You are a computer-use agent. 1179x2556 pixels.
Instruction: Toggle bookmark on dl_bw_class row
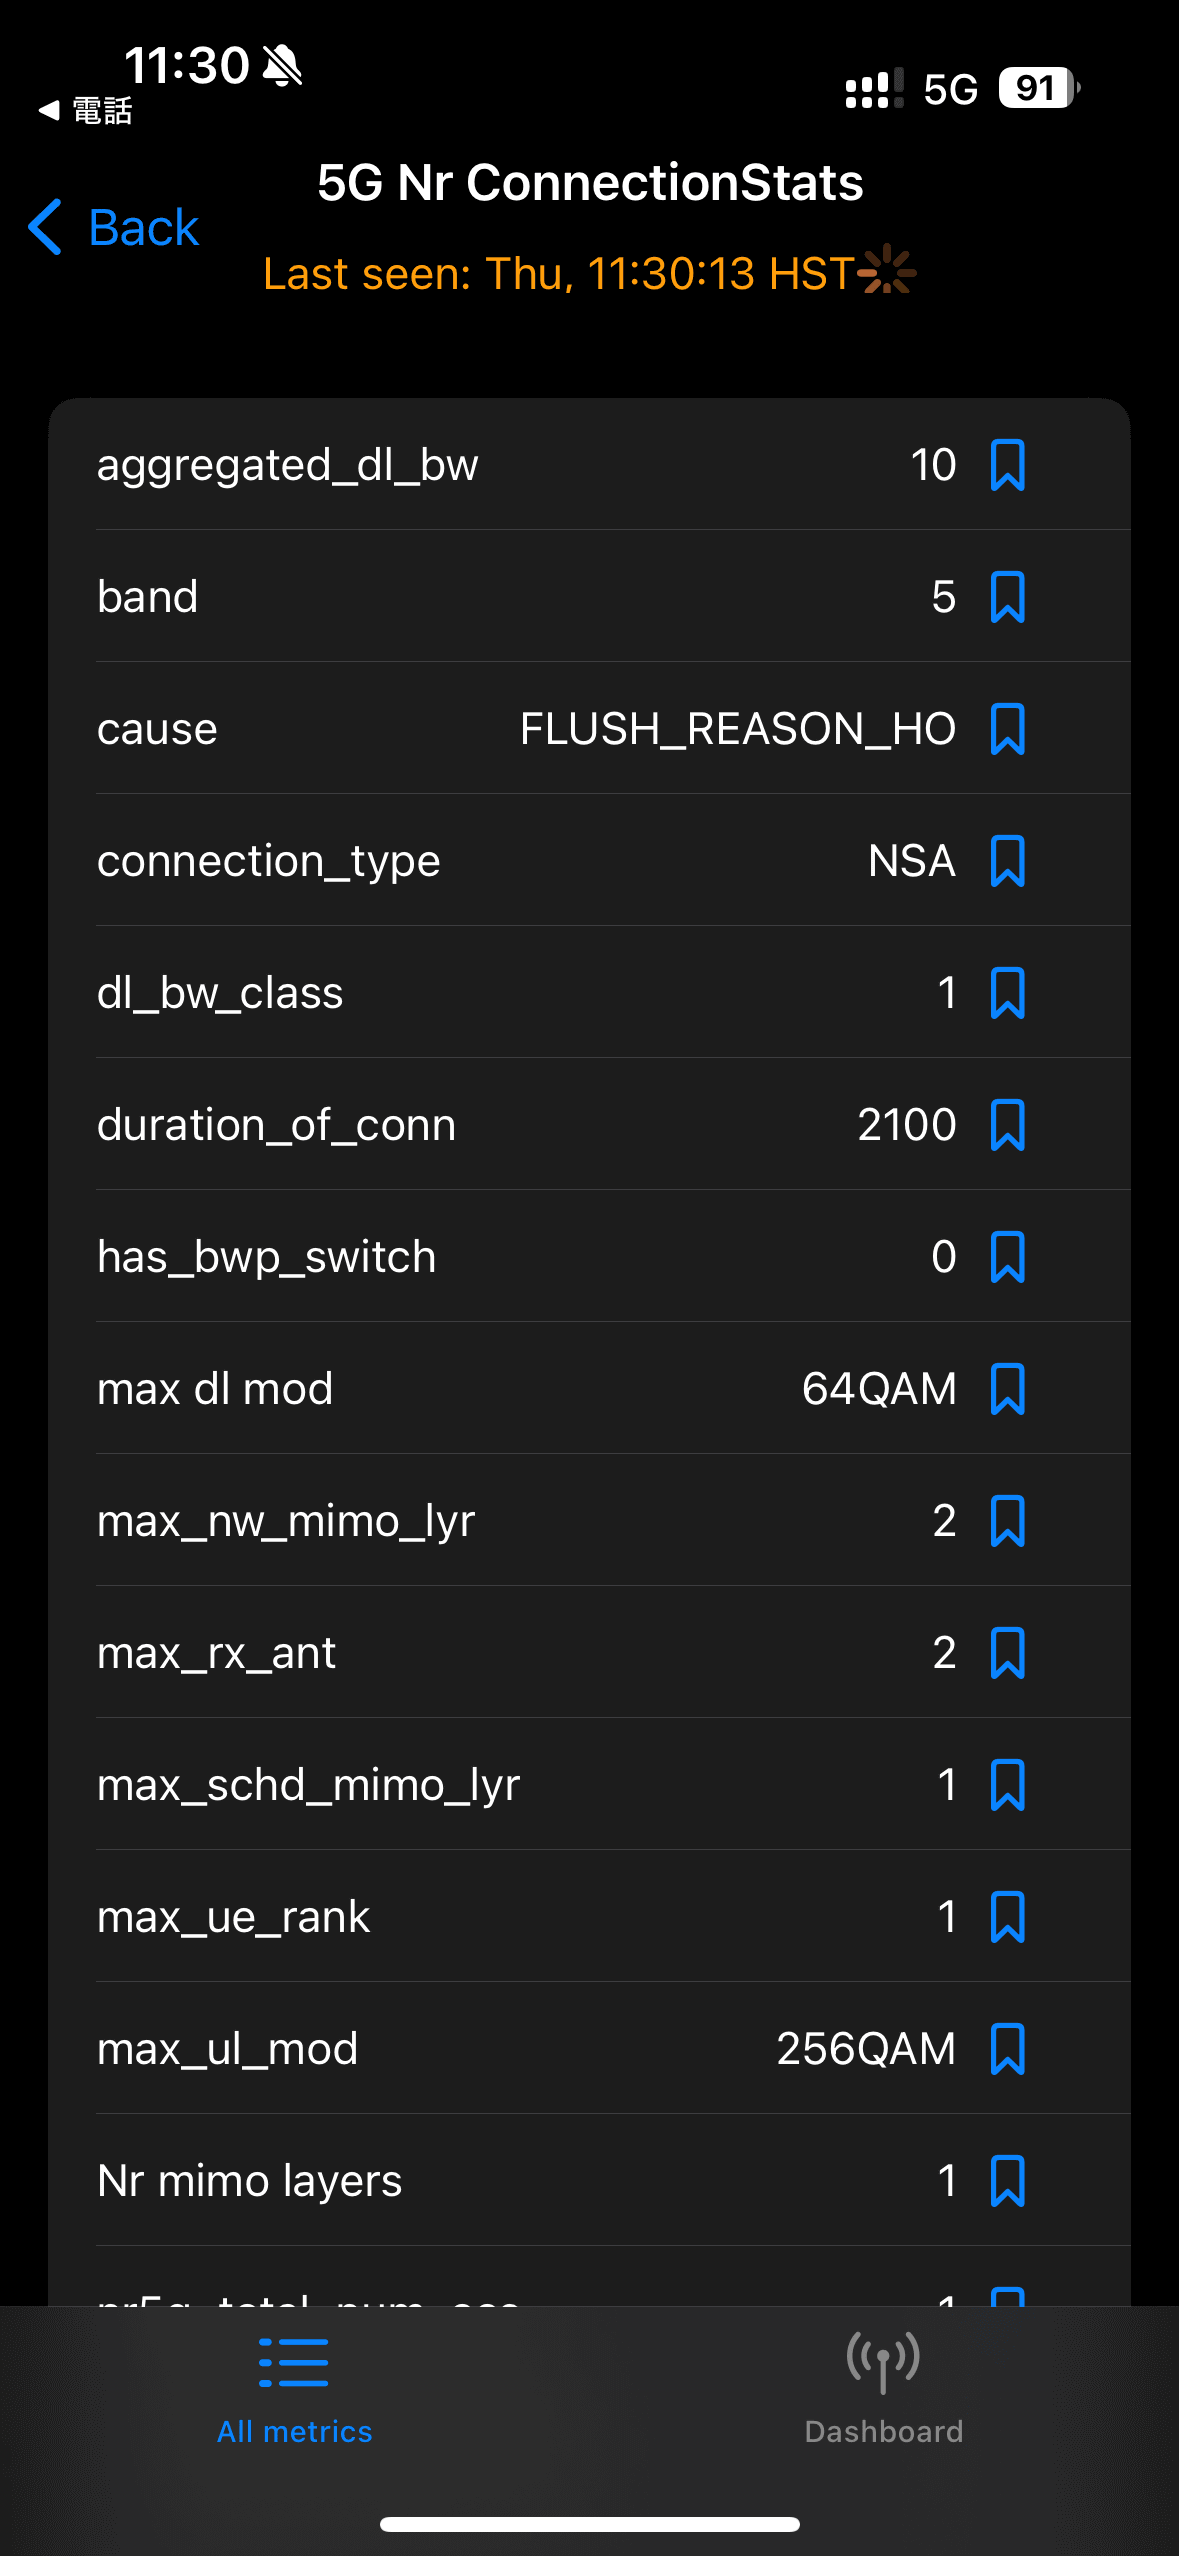1009,993
